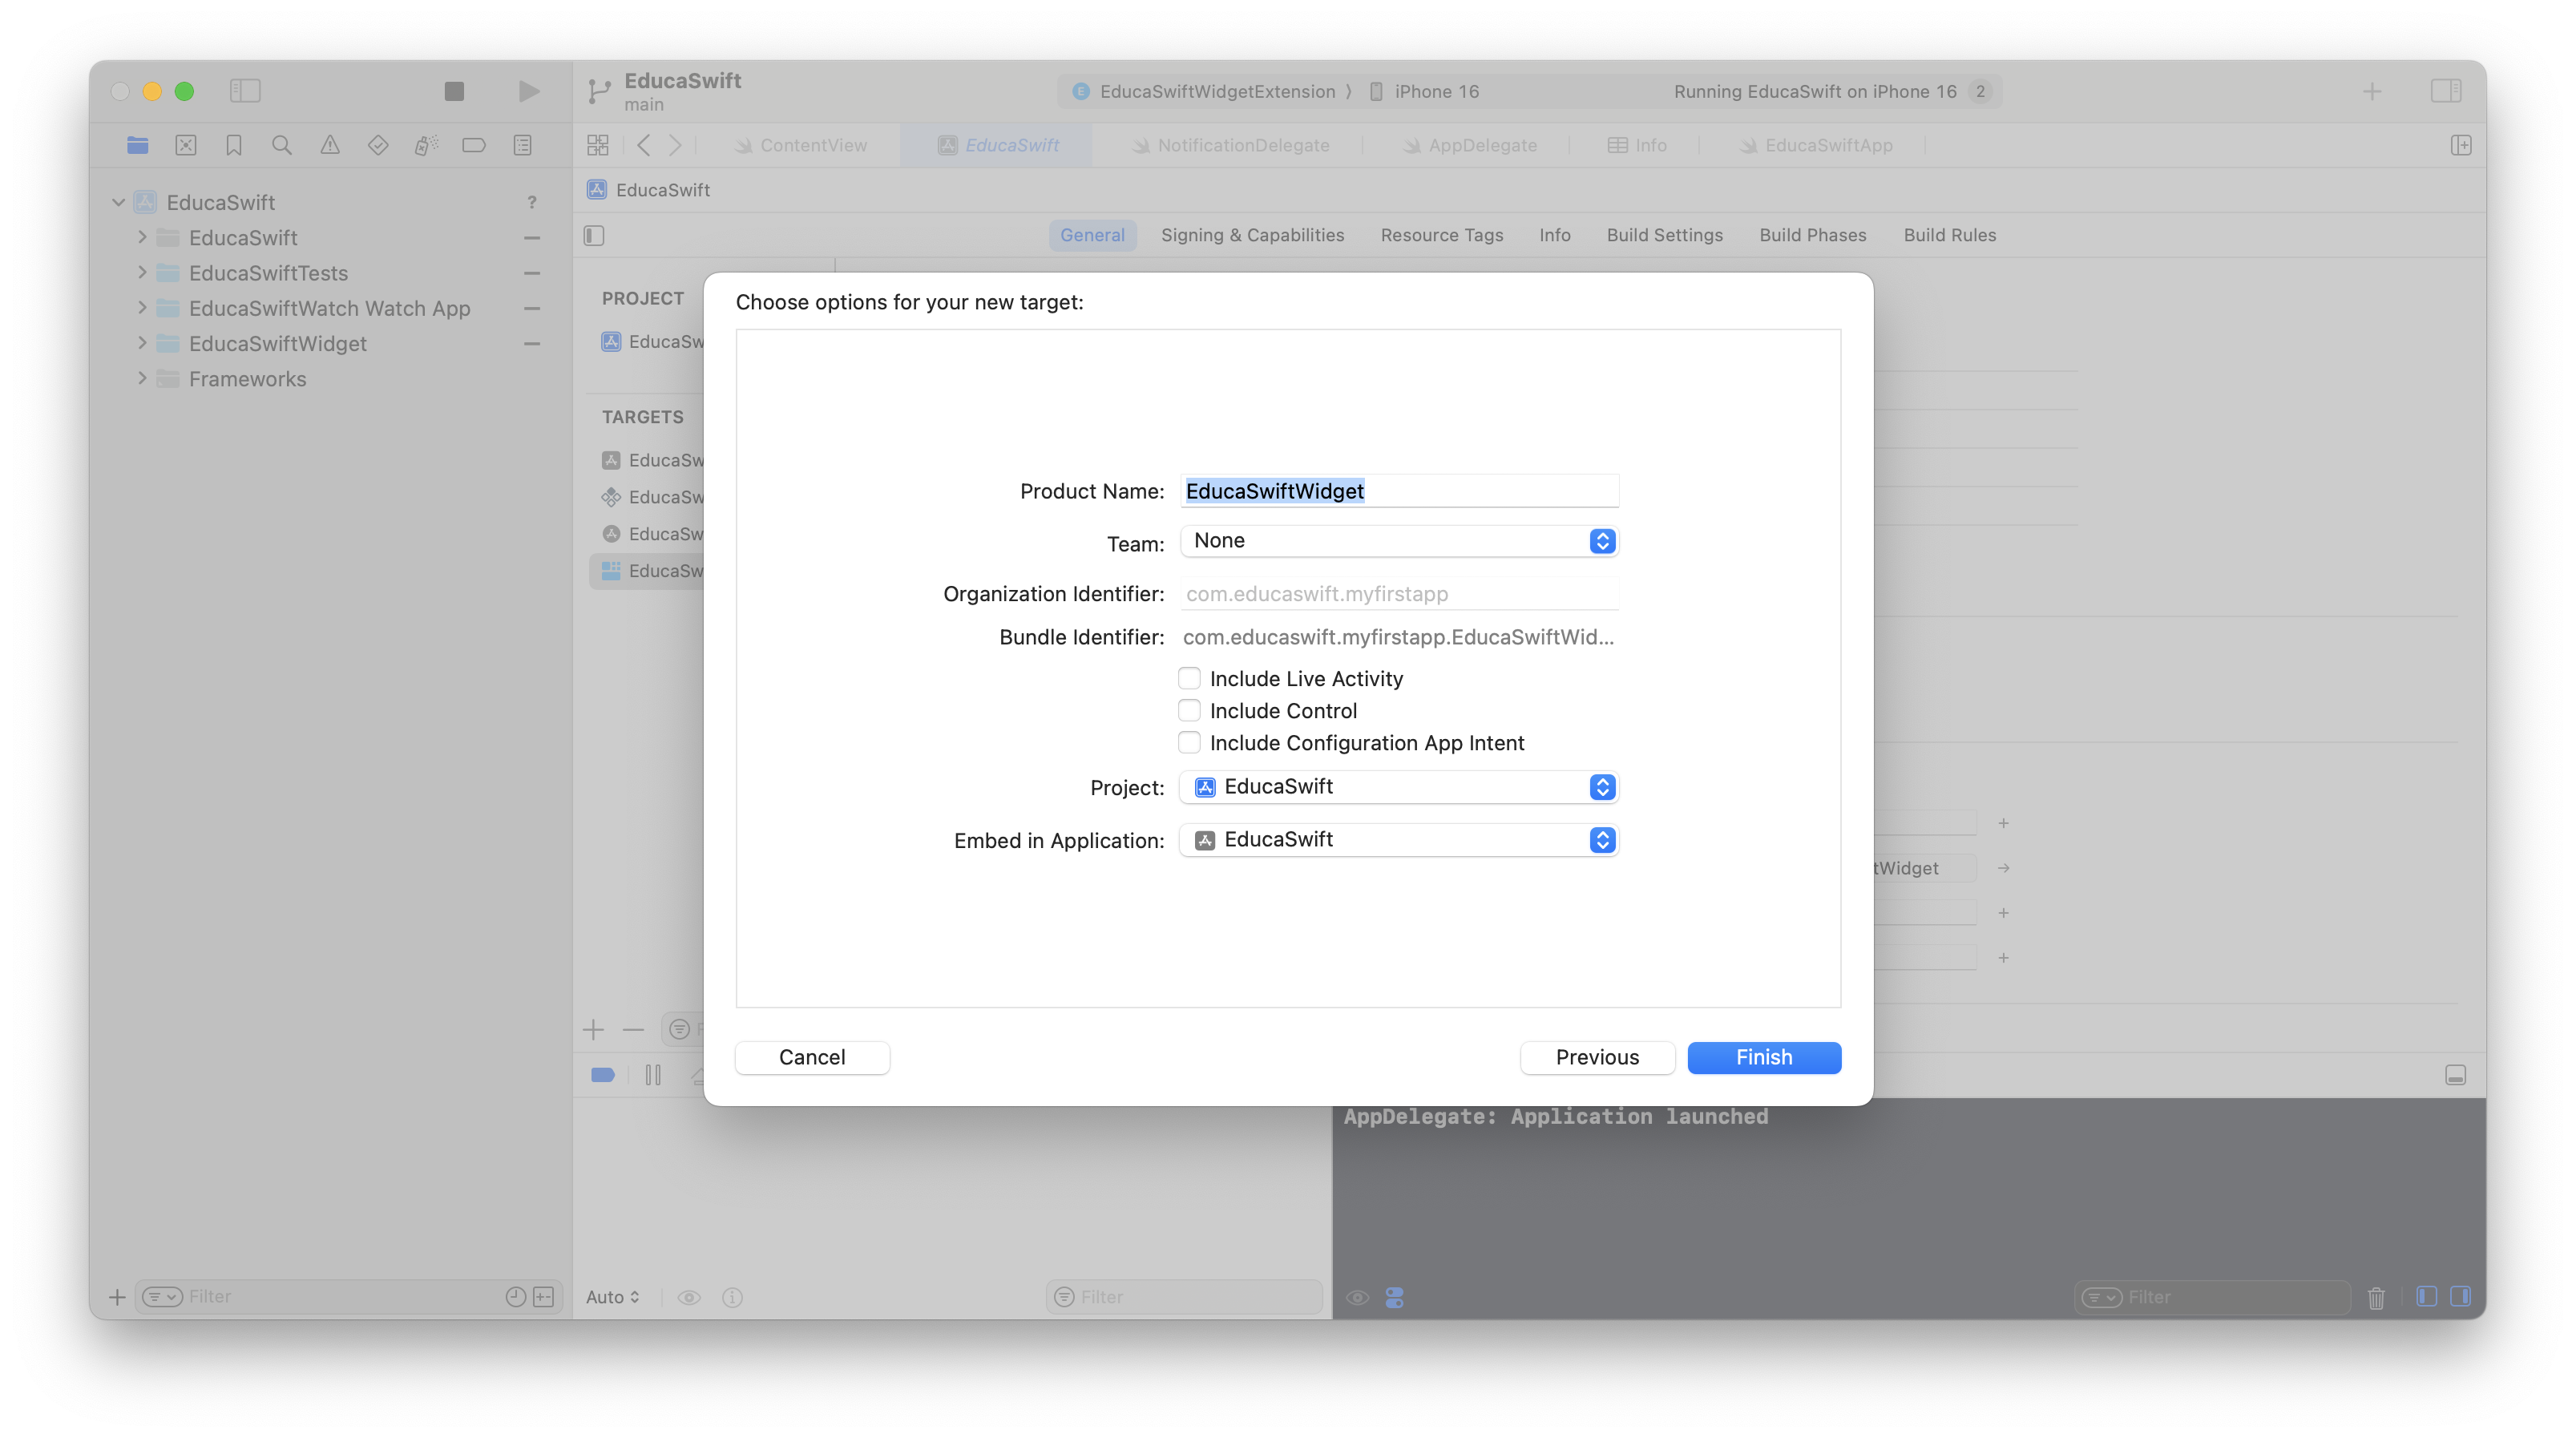Click the Cancel button

click(812, 1057)
